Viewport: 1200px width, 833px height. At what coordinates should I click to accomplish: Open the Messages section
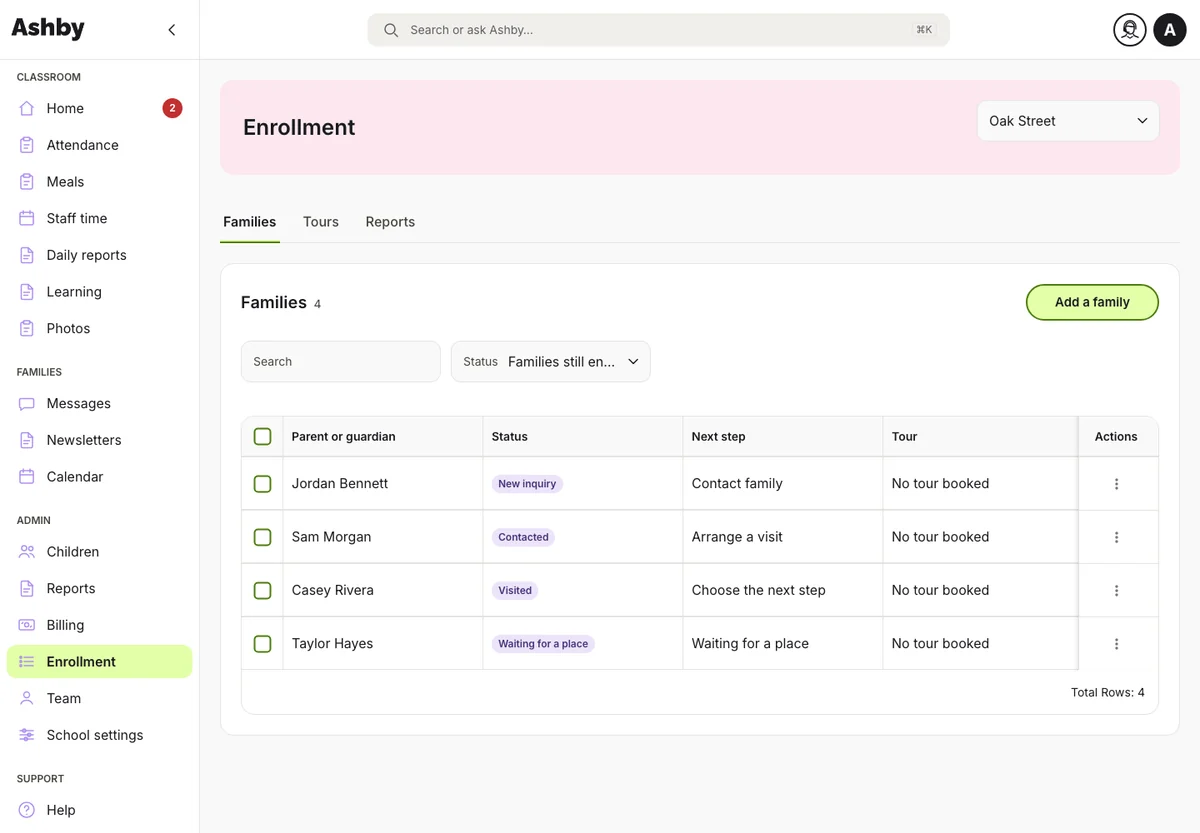click(x=99, y=404)
